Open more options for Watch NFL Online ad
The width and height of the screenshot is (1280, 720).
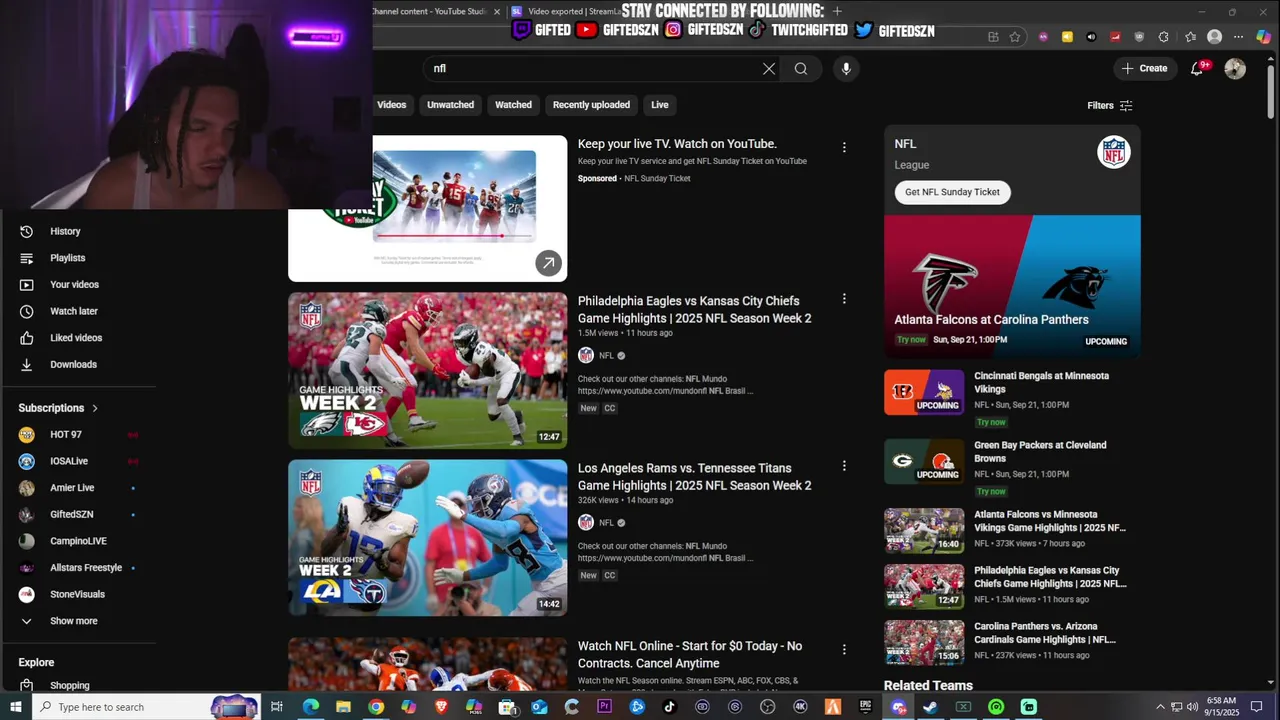844,649
